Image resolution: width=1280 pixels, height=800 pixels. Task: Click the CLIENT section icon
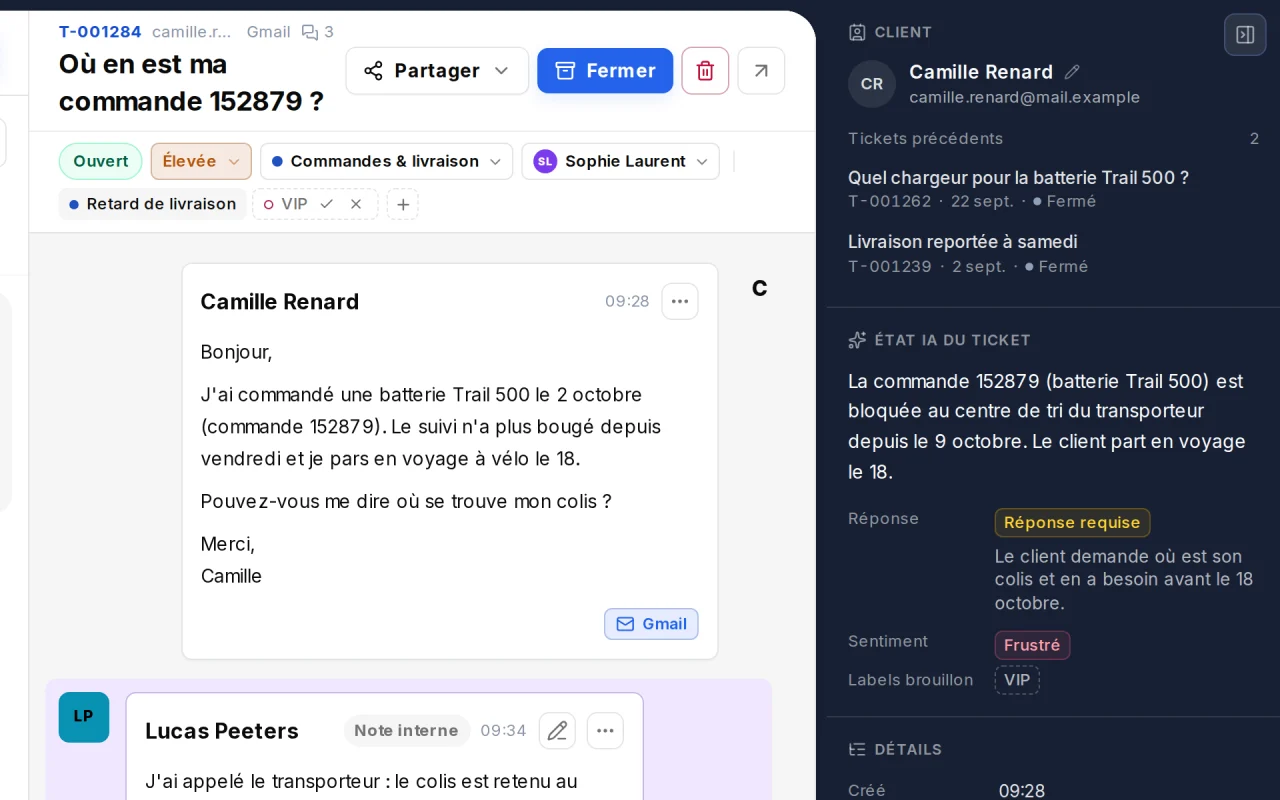(857, 32)
